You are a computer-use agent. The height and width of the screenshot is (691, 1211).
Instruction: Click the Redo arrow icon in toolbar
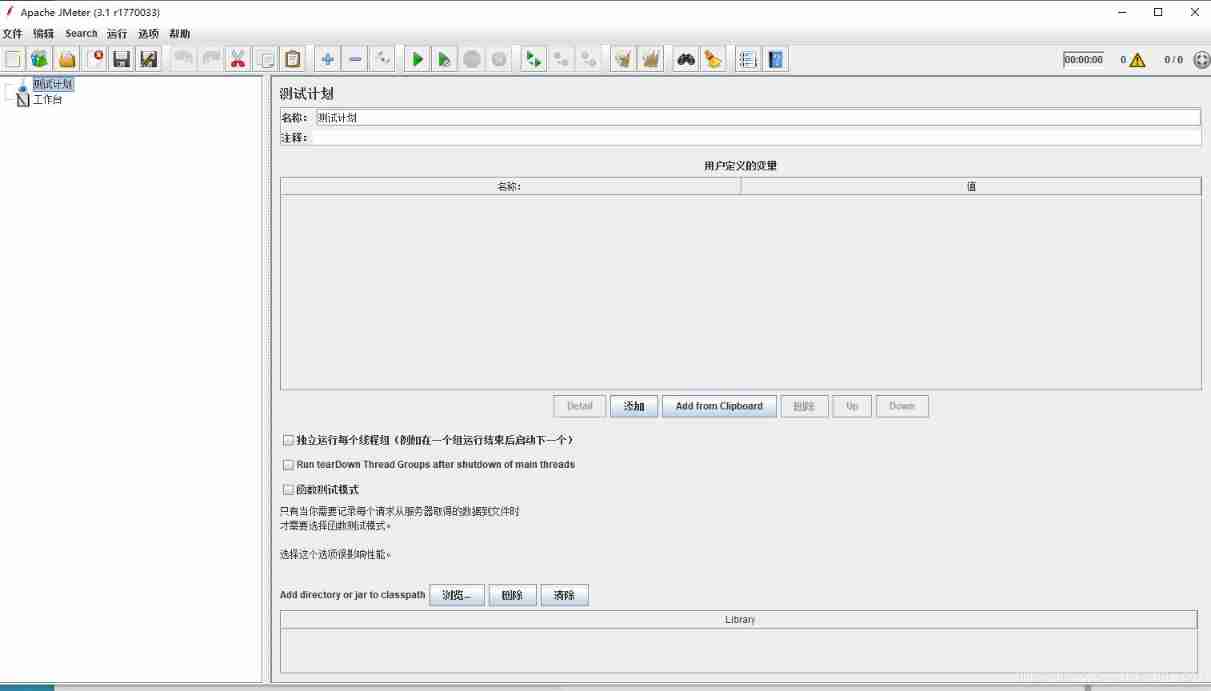tap(211, 59)
